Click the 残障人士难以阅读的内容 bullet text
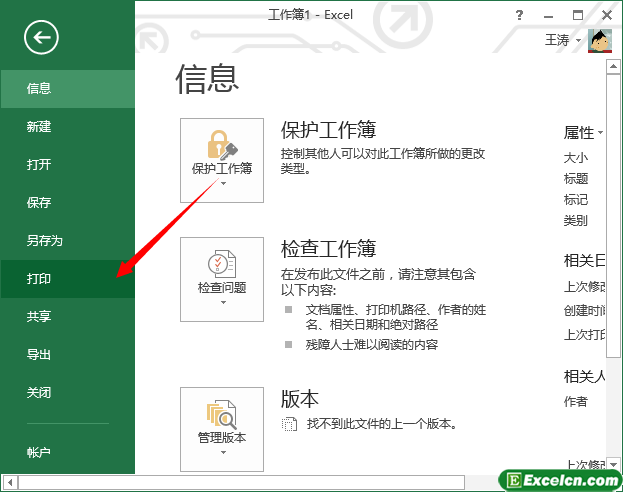The width and height of the screenshot is (623, 492). [x=372, y=345]
